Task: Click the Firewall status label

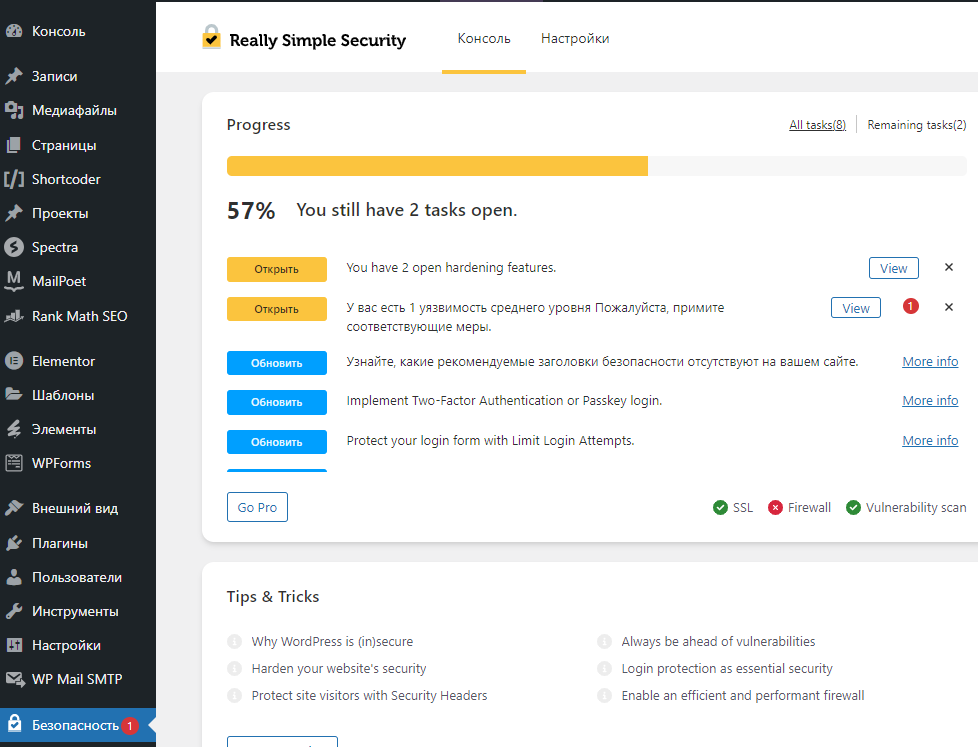Action: coord(809,508)
